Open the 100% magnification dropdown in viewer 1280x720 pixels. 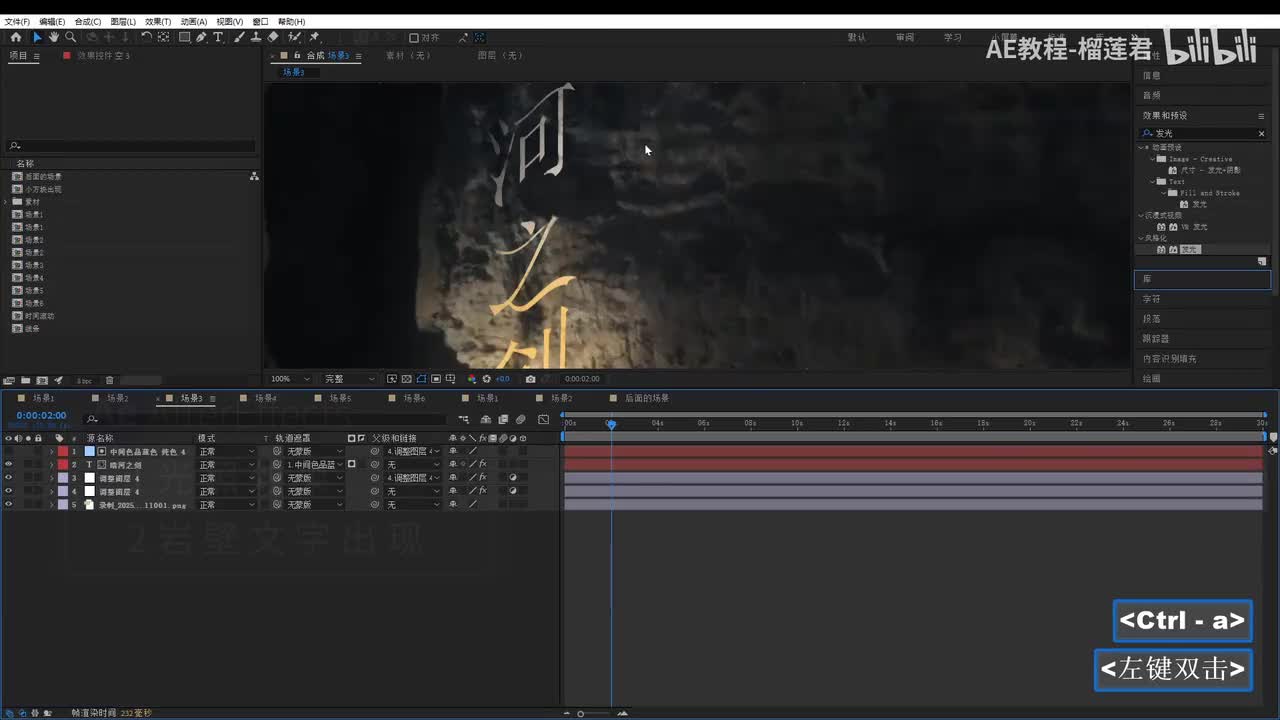coord(292,379)
